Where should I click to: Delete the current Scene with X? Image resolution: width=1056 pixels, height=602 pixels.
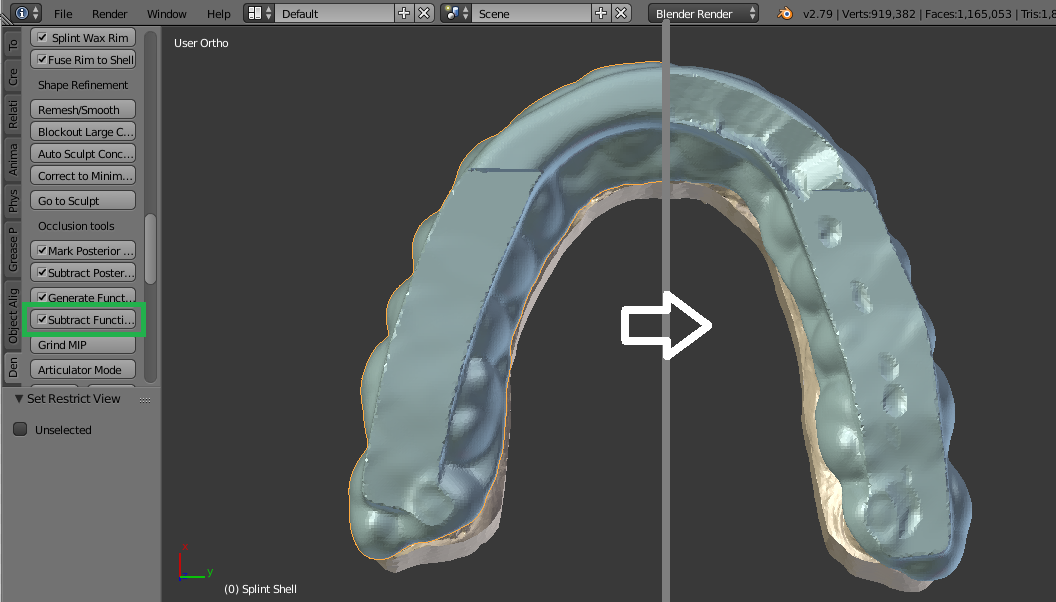click(x=621, y=13)
